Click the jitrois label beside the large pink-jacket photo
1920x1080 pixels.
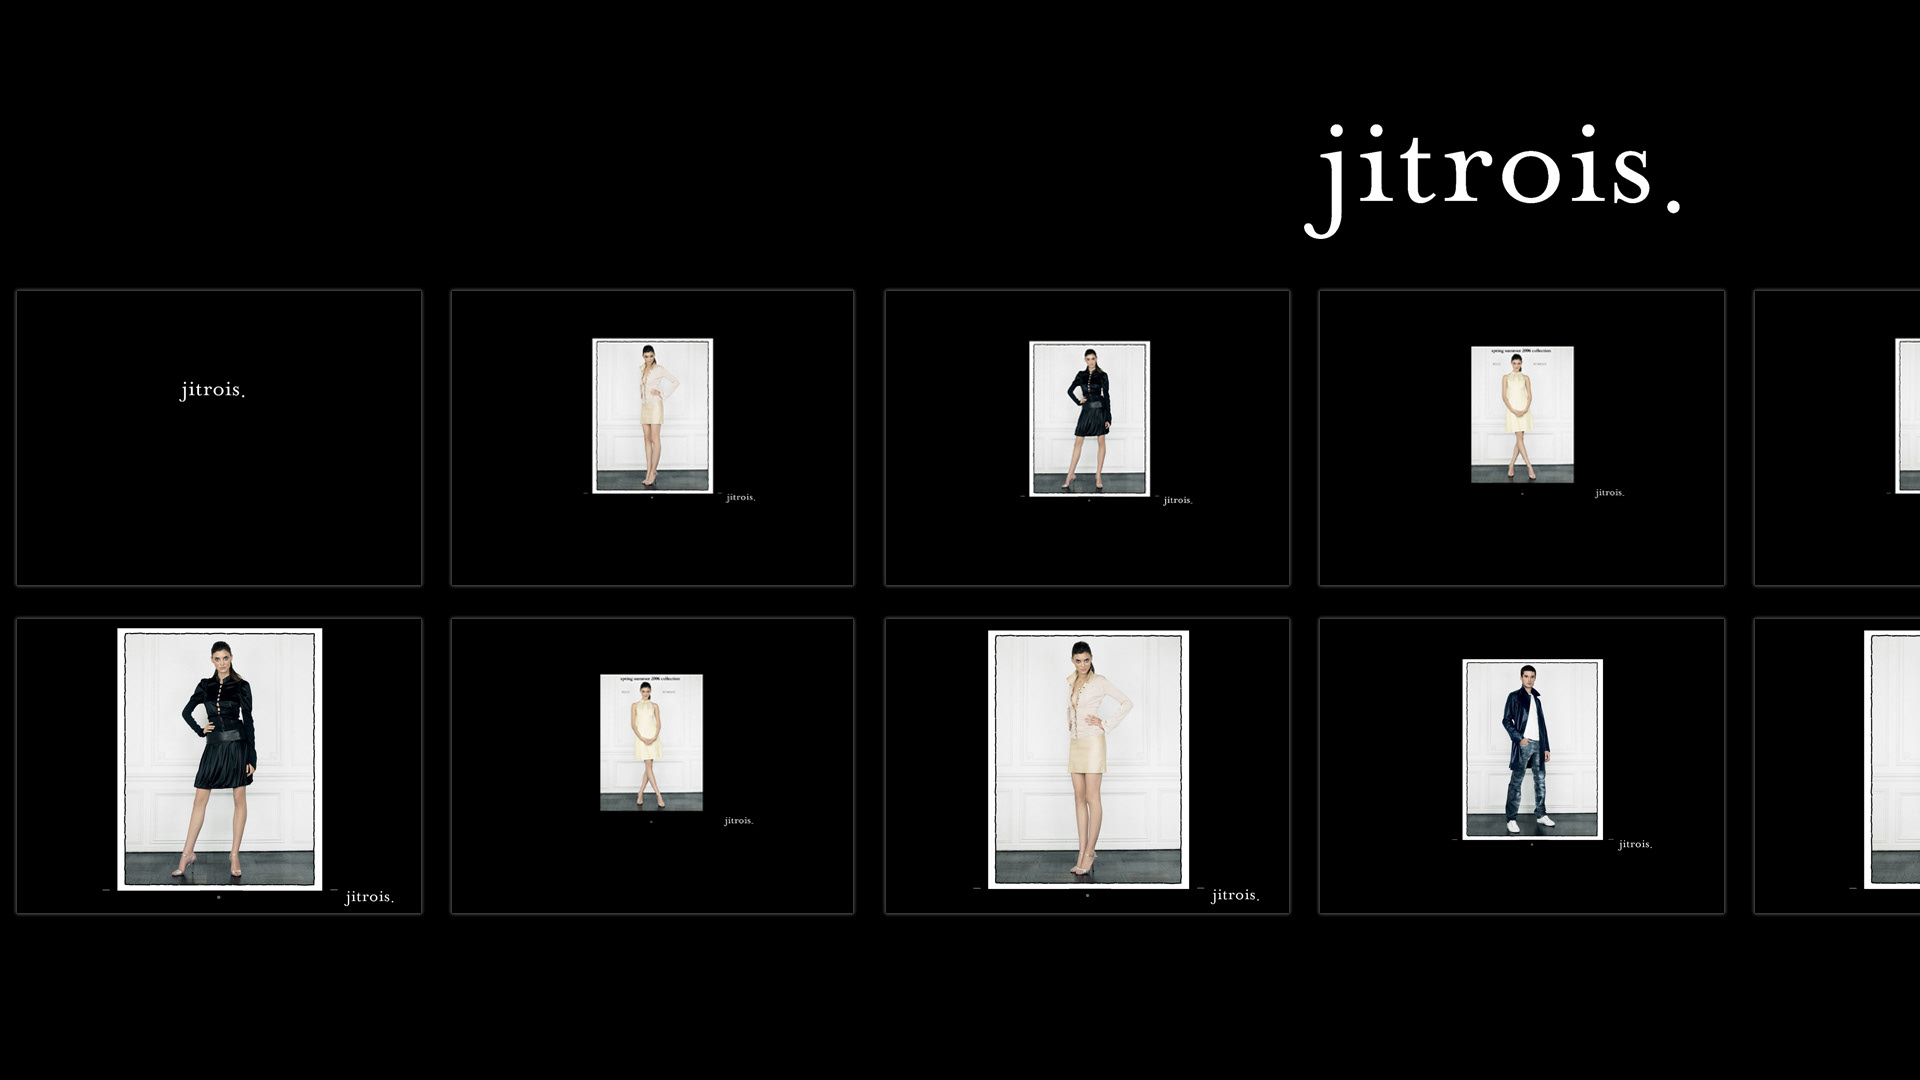[1235, 895]
